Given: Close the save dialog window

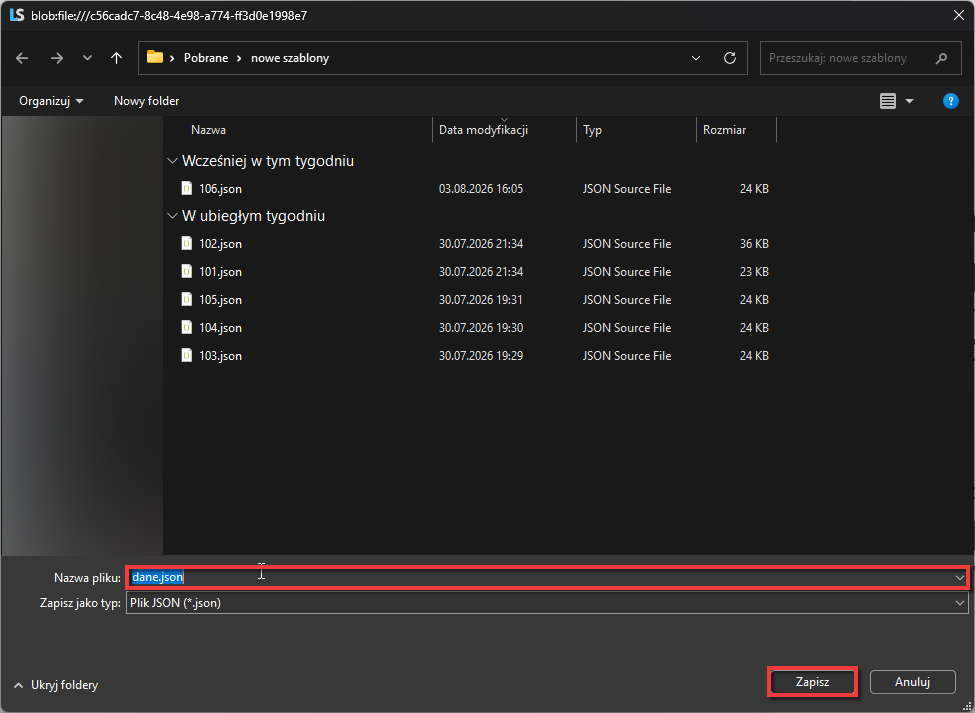Looking at the screenshot, I should [959, 15].
